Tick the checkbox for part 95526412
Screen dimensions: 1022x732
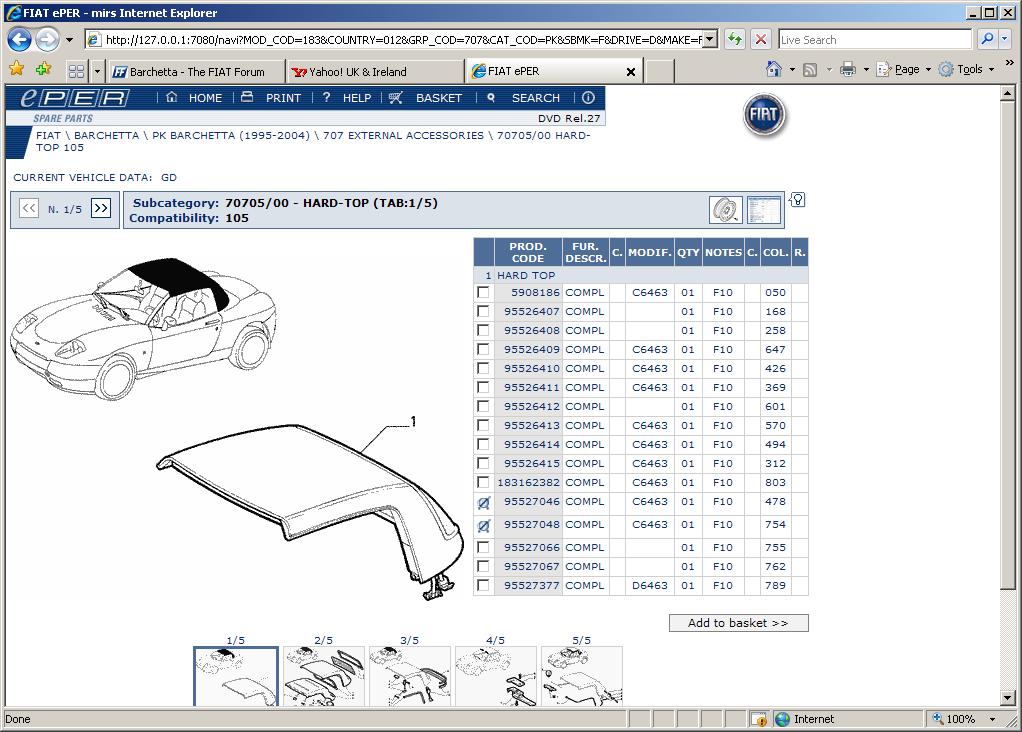click(x=483, y=406)
